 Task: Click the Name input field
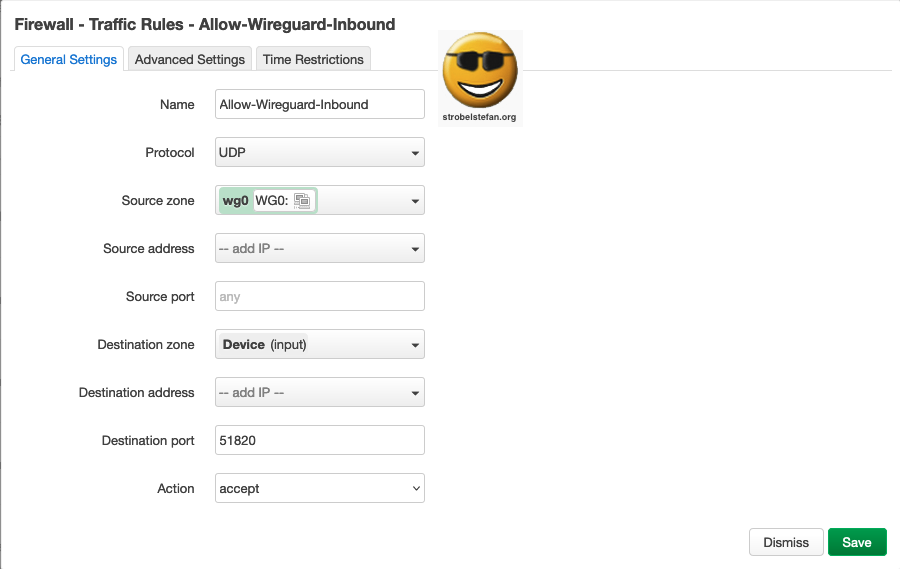click(x=320, y=104)
